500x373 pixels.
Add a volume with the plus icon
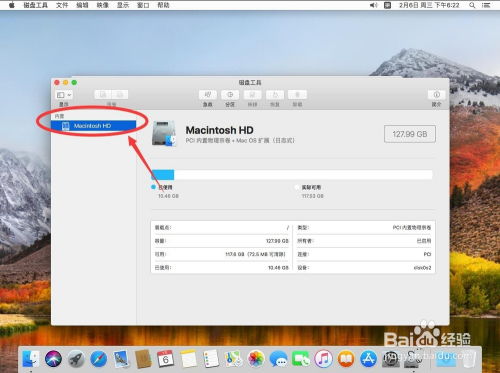point(103,95)
